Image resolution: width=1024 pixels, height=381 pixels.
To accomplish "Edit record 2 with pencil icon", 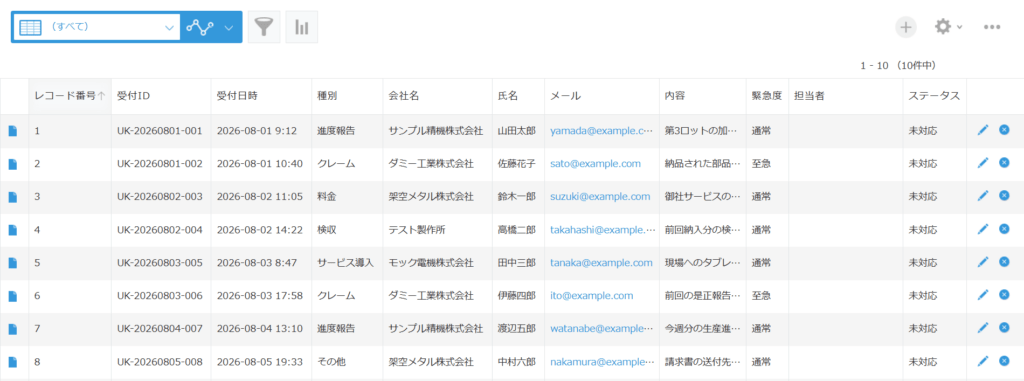I will coord(983,163).
